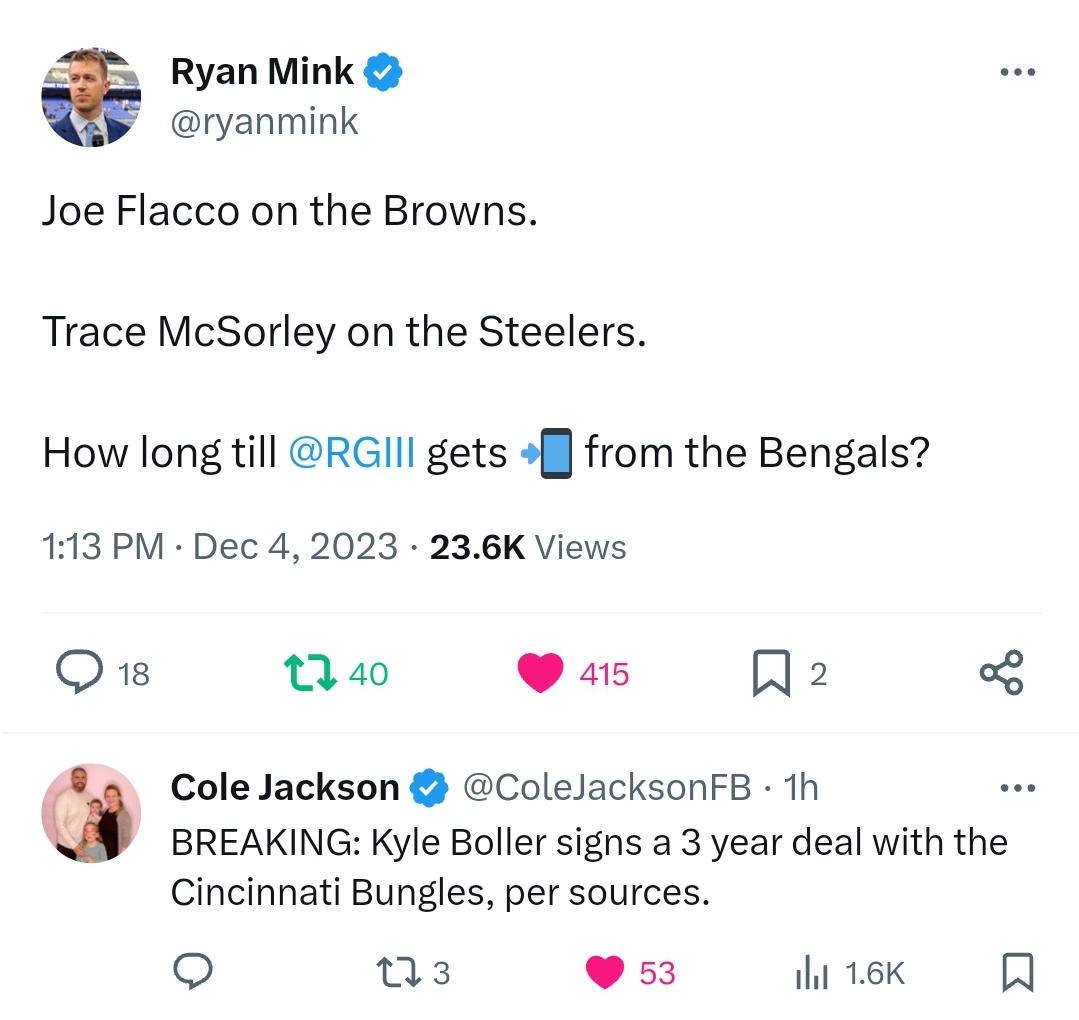1079x1020 pixels.
Task: Open more options on Cole Jackson's reply
Action: (1018, 787)
